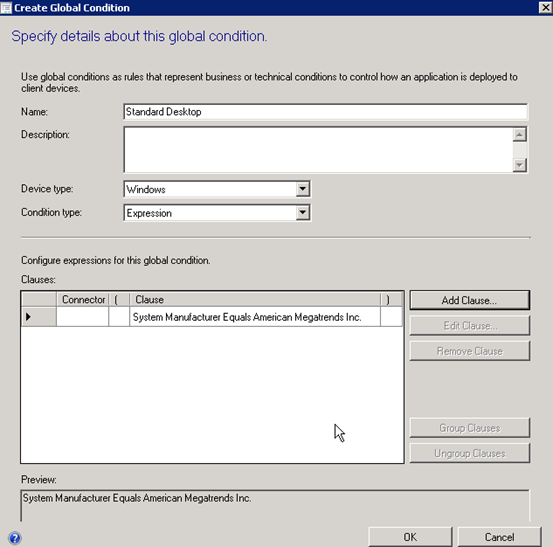Click the Name text field
Viewport: 553px width, 547px height.
[326, 112]
